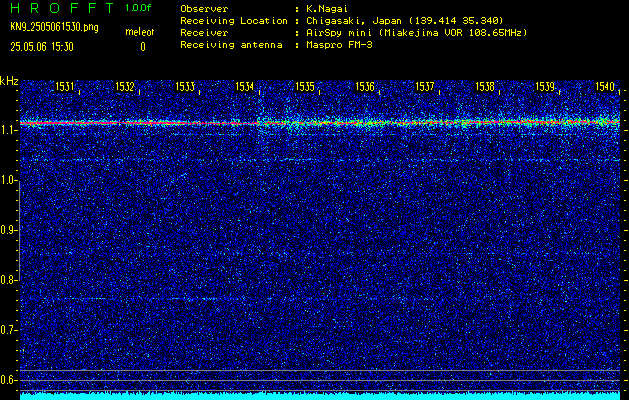The image size is (629, 400).
Task: Click the date stamp 25.05.06 15:30
Action: point(42,47)
